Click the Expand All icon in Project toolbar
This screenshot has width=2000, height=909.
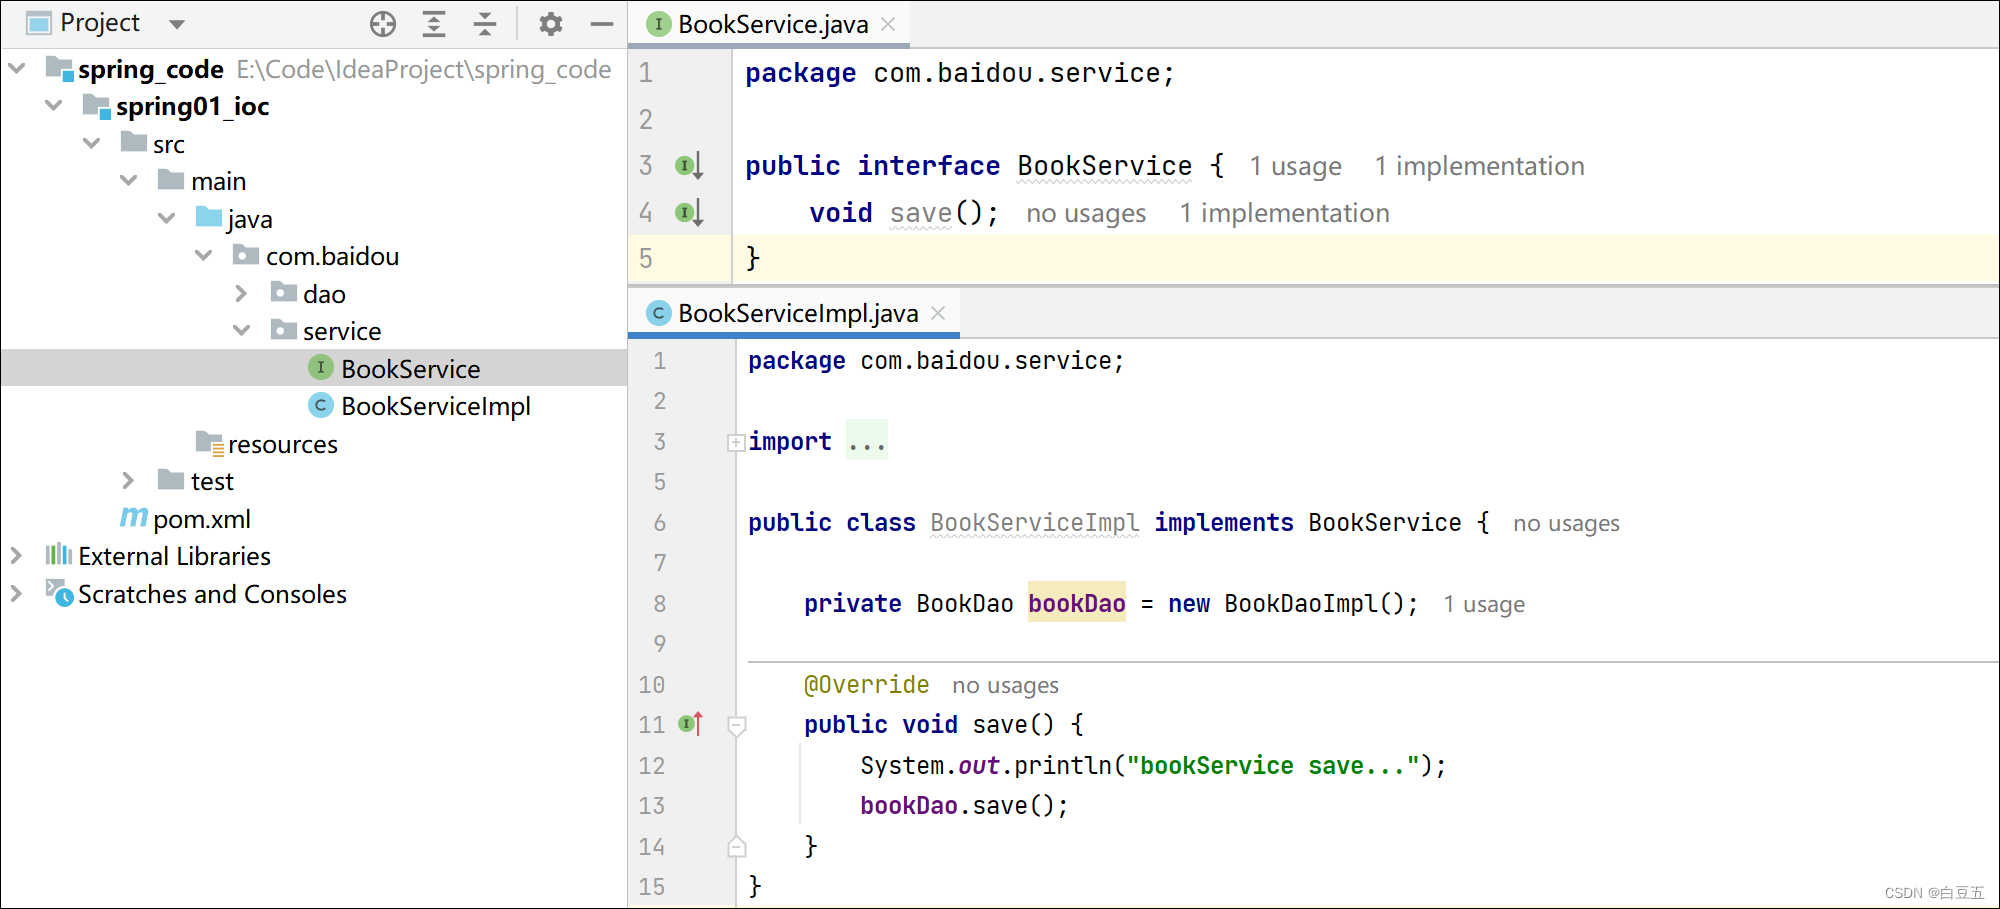434,24
